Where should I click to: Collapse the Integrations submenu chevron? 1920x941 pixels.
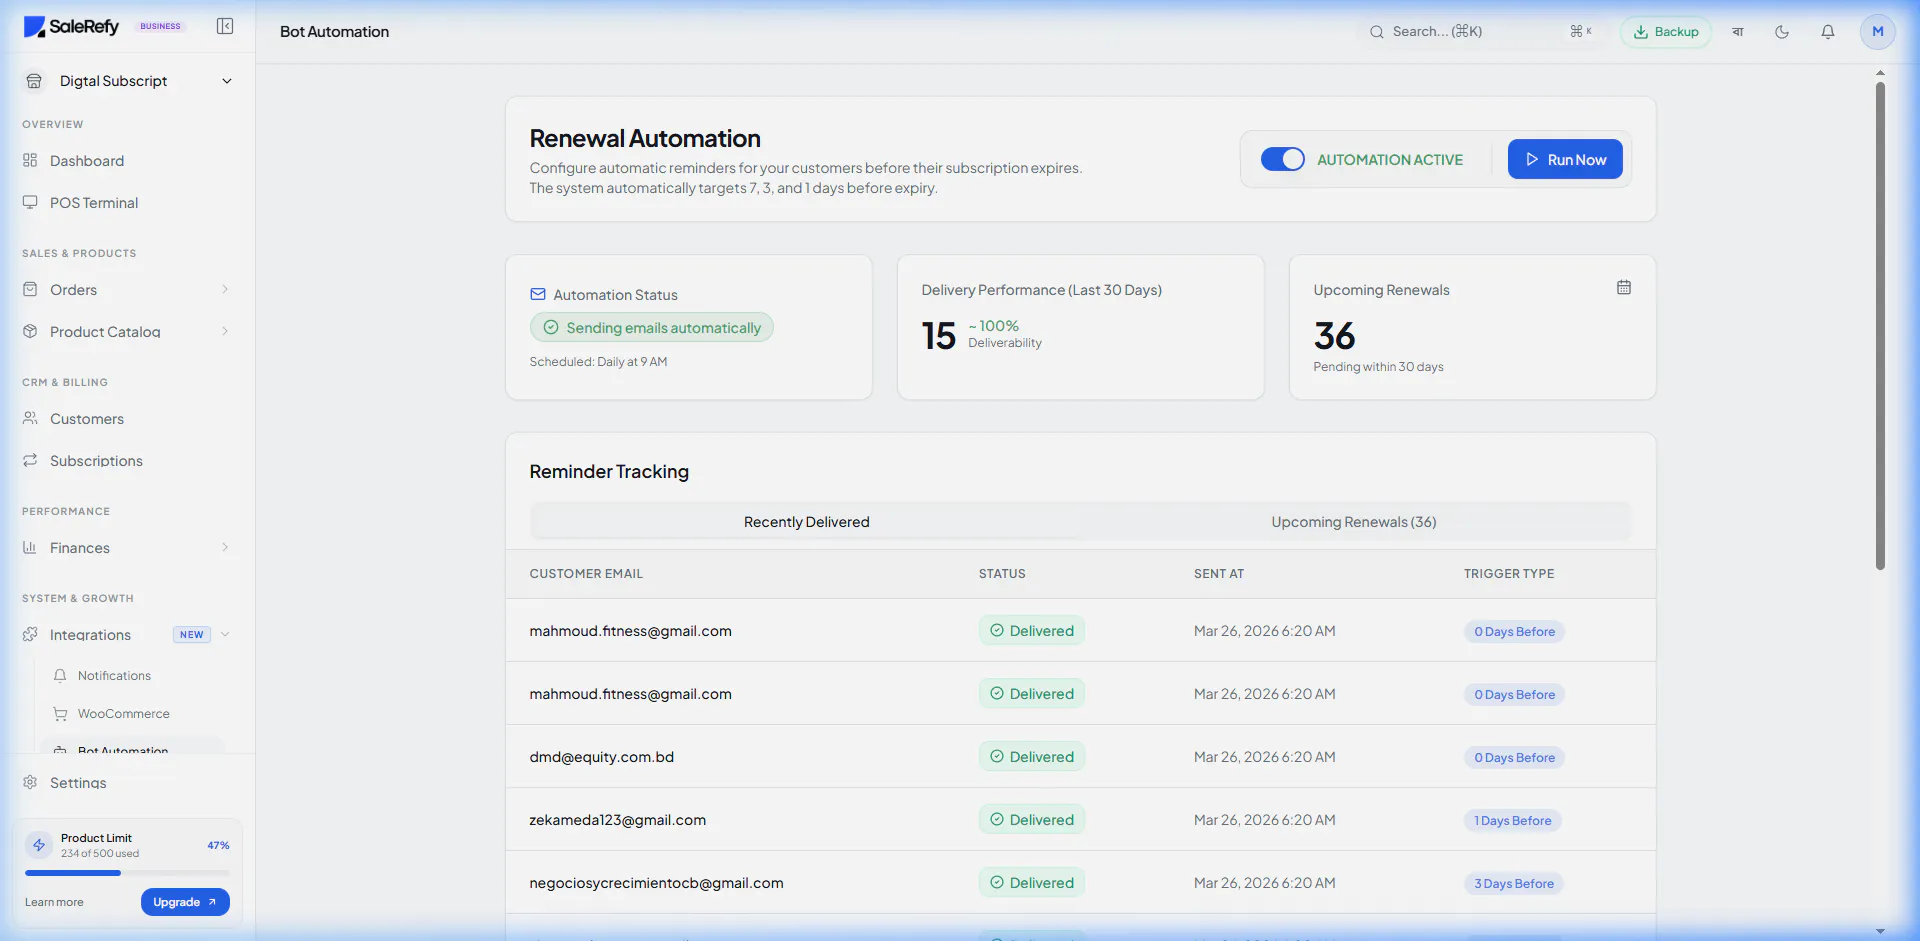tap(225, 634)
